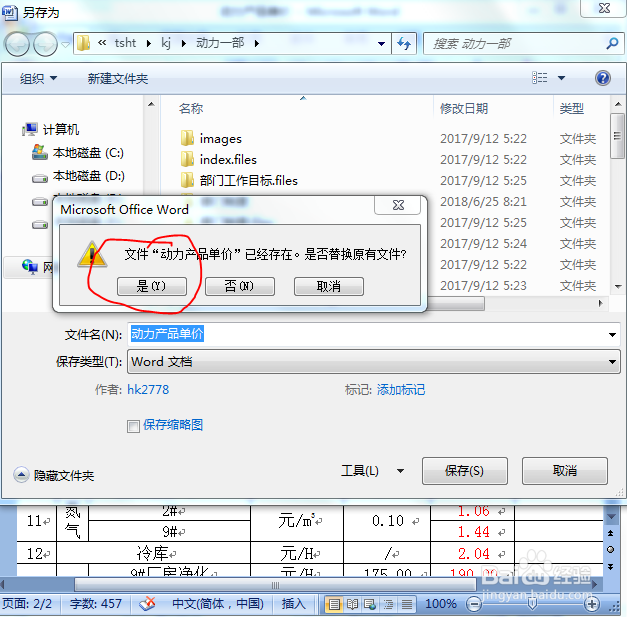Create a New Folder (新建文件夹)
The height and width of the screenshot is (617, 627).
point(118,78)
